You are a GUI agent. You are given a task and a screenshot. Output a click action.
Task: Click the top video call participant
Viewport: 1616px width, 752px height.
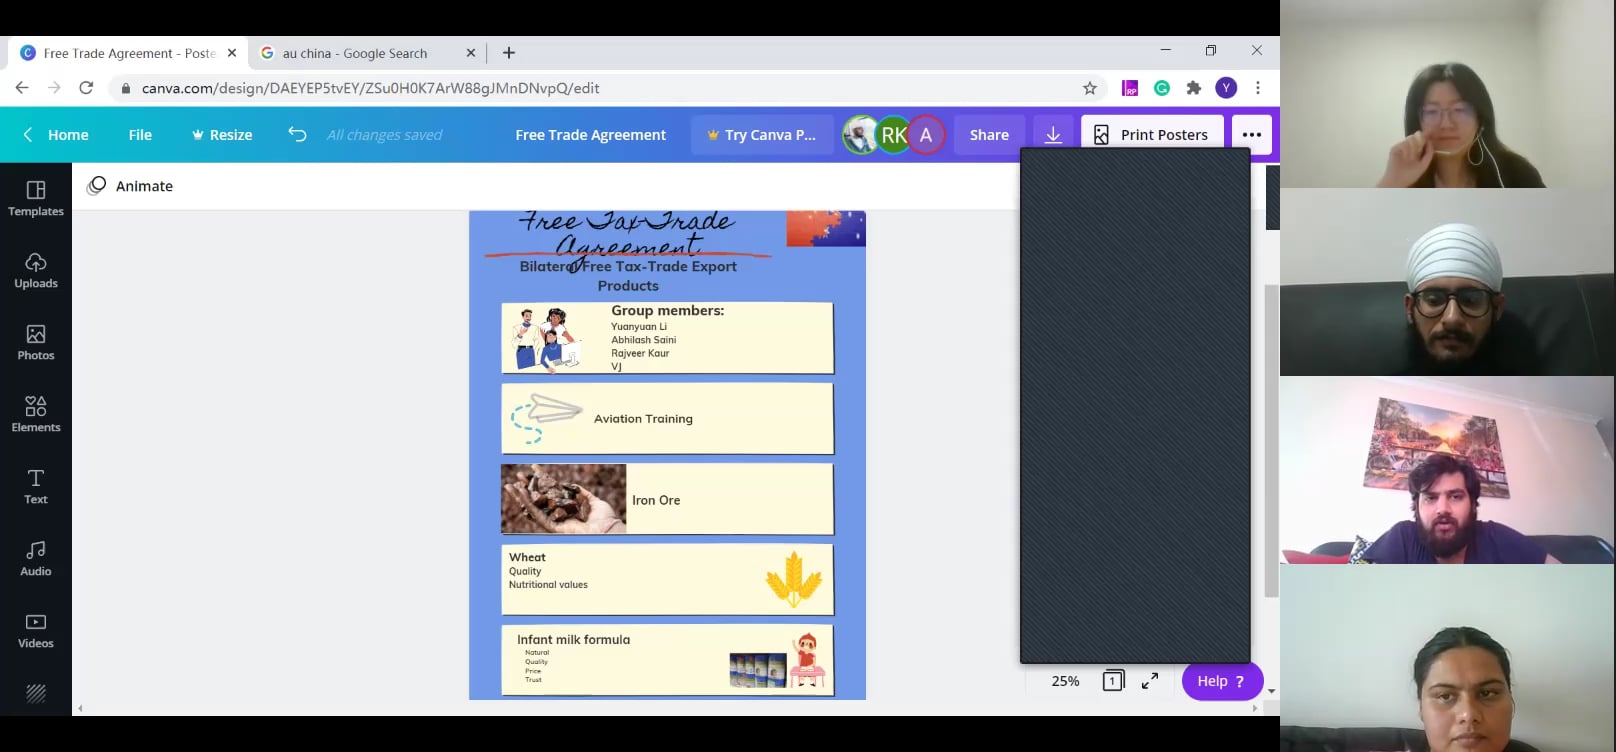click(1447, 94)
